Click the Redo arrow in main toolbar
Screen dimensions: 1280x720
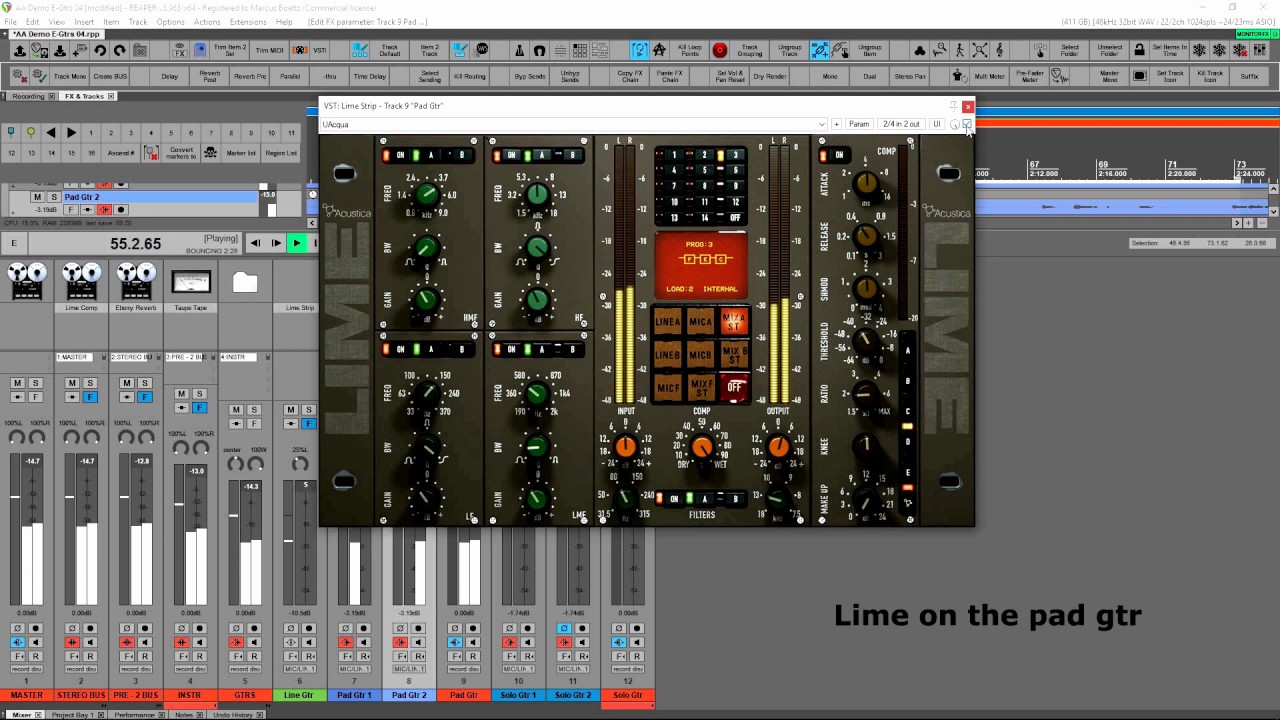(120, 50)
